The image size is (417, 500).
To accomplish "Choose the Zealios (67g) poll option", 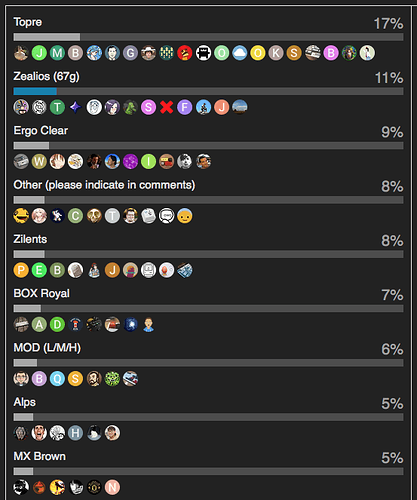I will (46, 77).
